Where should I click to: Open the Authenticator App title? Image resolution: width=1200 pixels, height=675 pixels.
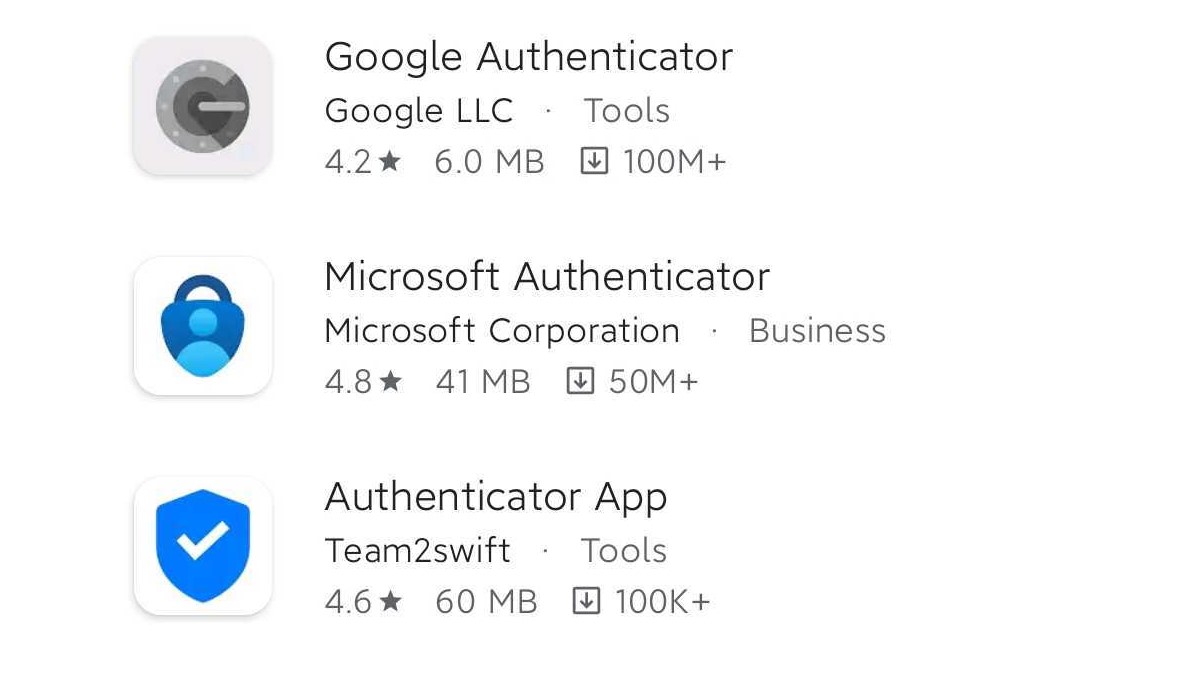click(495, 497)
